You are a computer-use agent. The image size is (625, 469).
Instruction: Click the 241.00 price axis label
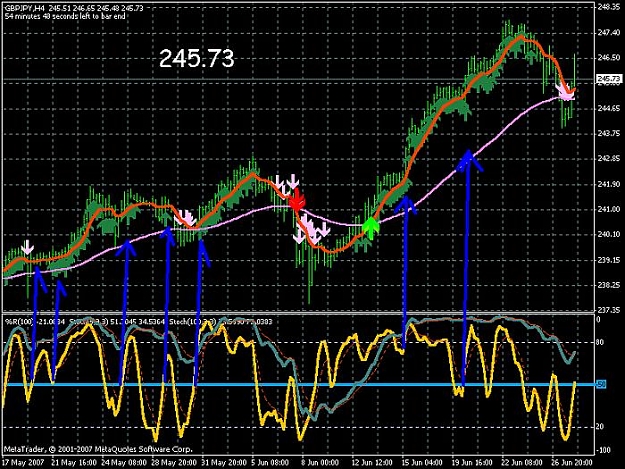[609, 209]
